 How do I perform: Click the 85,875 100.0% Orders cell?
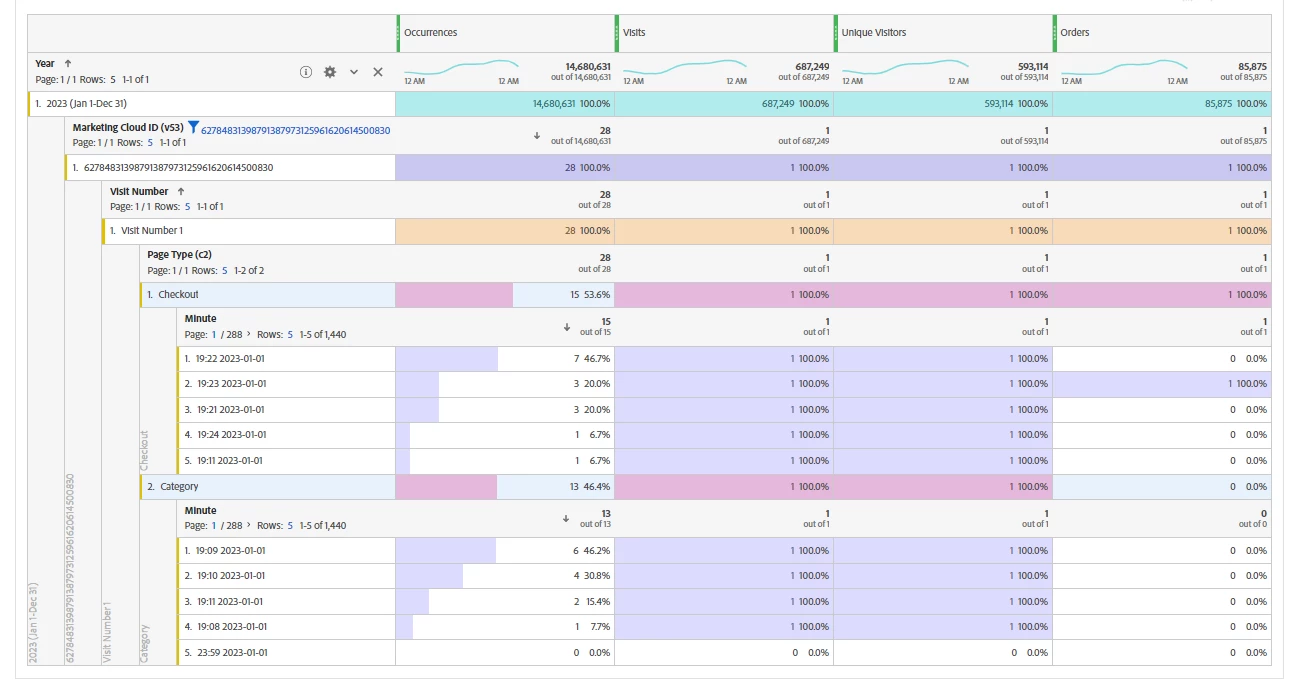point(1162,104)
